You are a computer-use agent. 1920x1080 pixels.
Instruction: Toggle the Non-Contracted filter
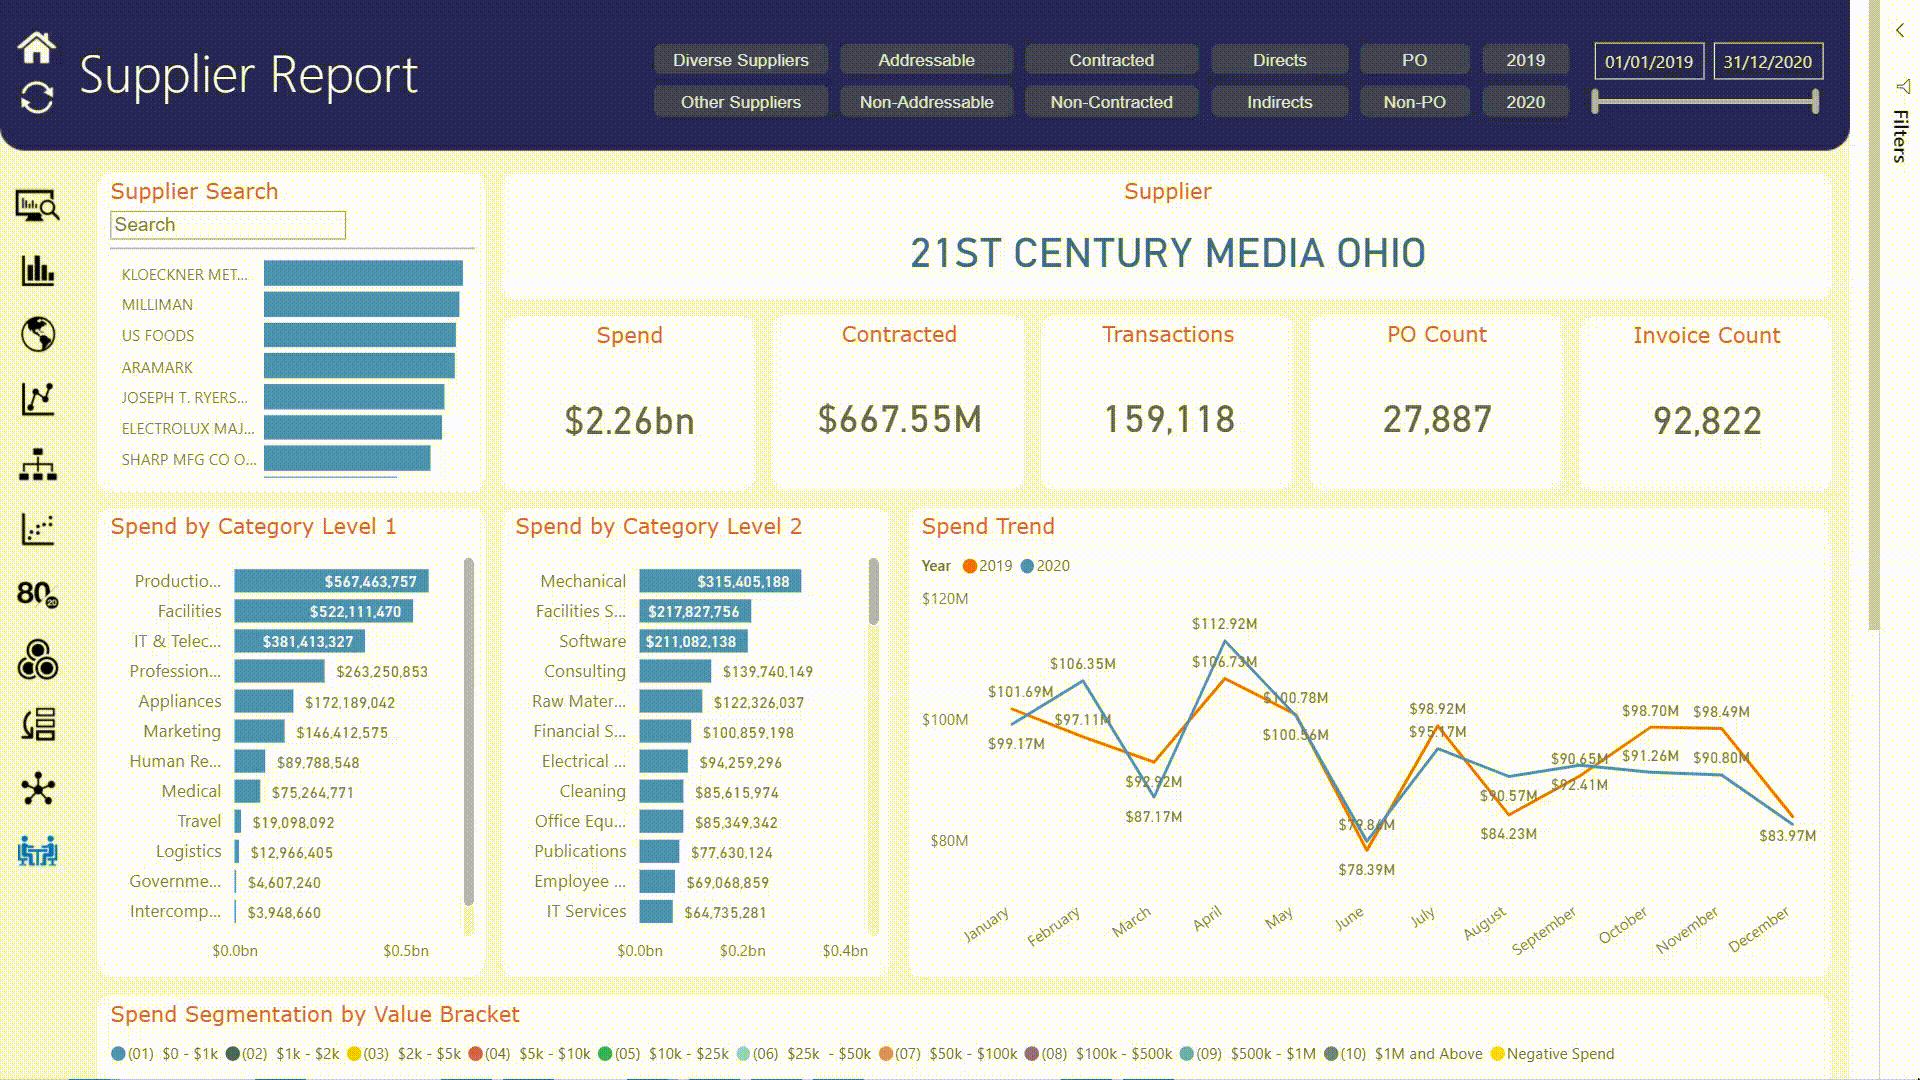1111,102
